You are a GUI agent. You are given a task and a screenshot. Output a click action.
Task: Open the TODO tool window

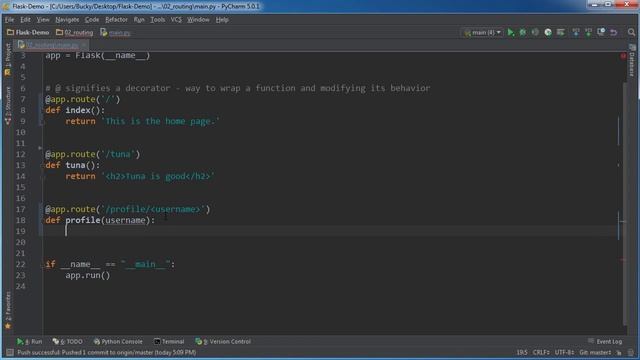(x=68, y=341)
